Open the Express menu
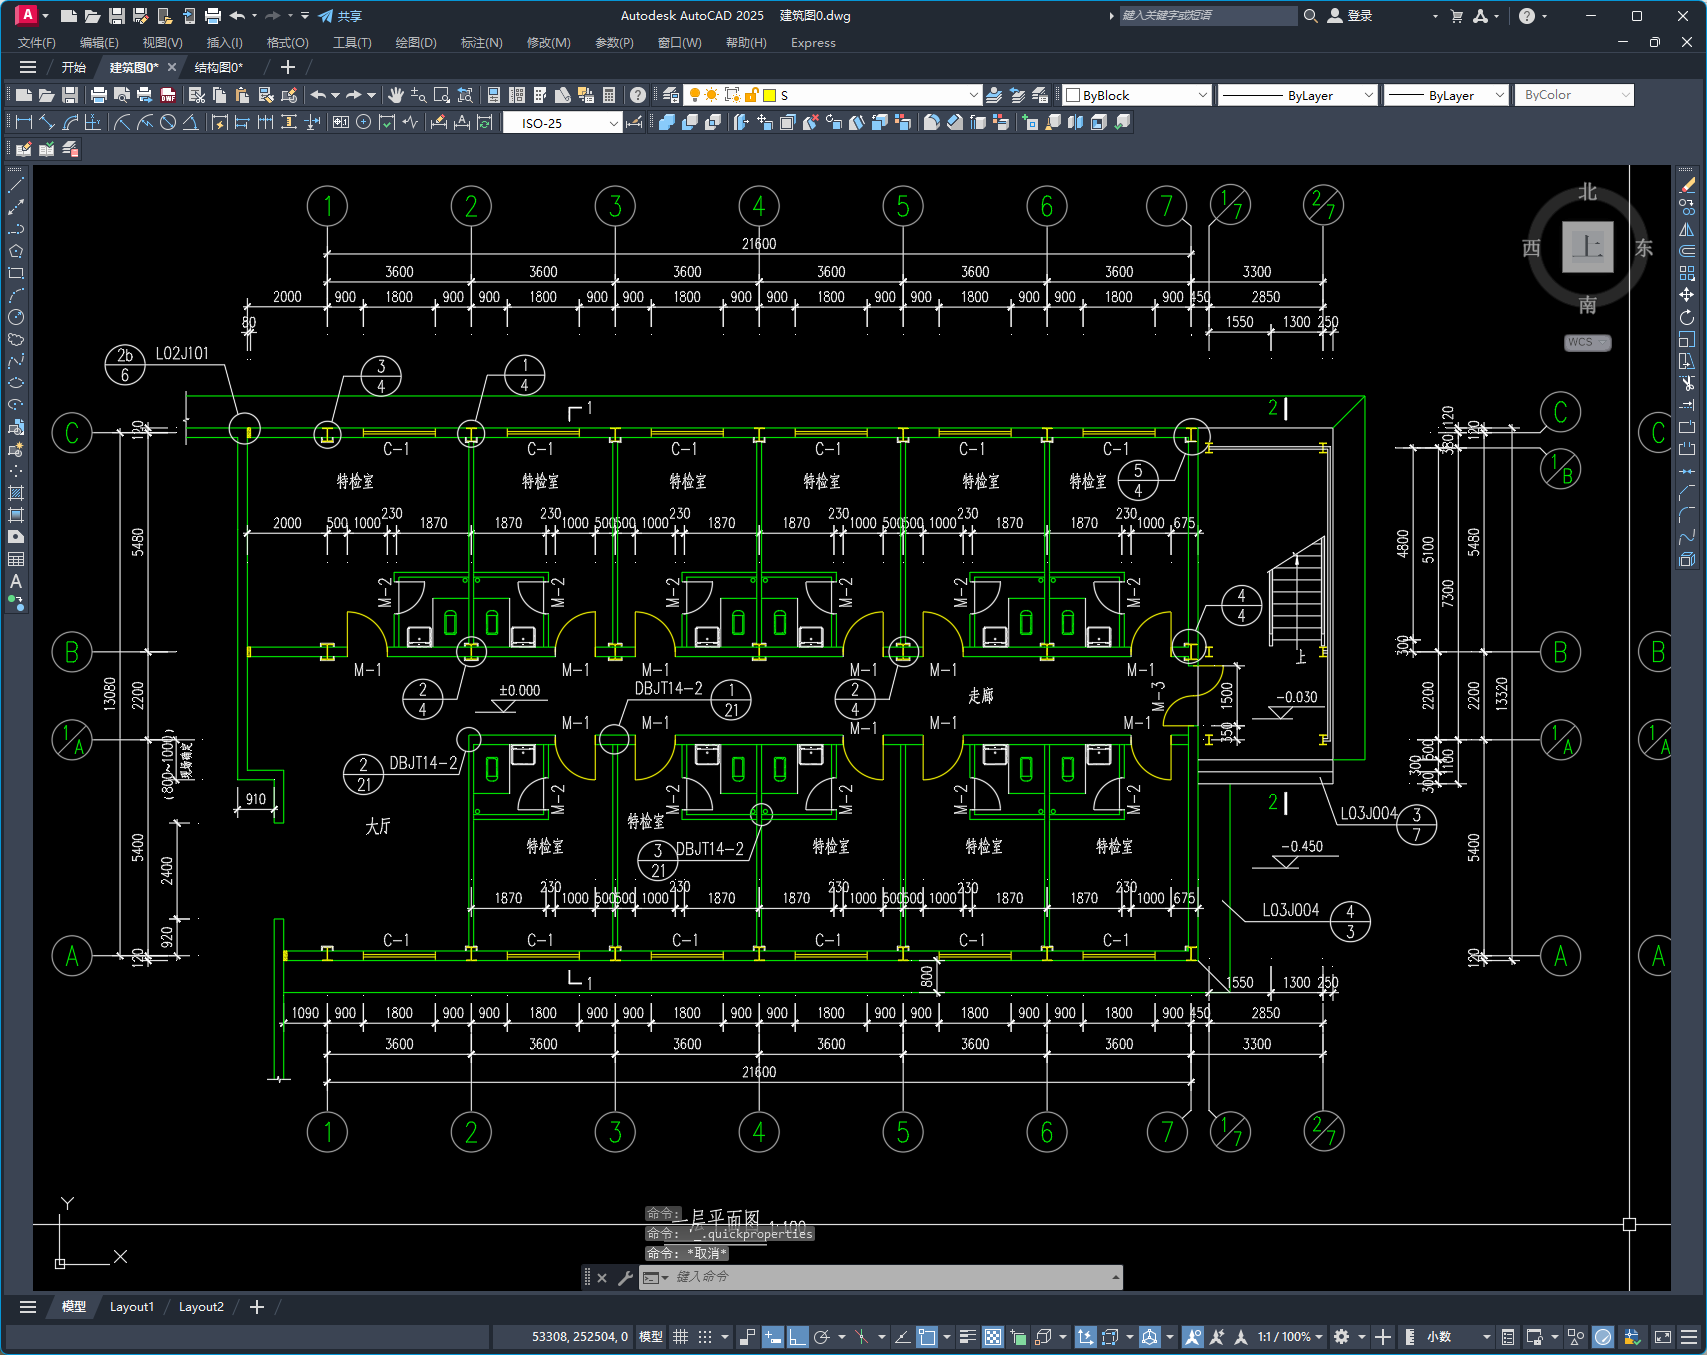This screenshot has height=1355, width=1707. (813, 42)
